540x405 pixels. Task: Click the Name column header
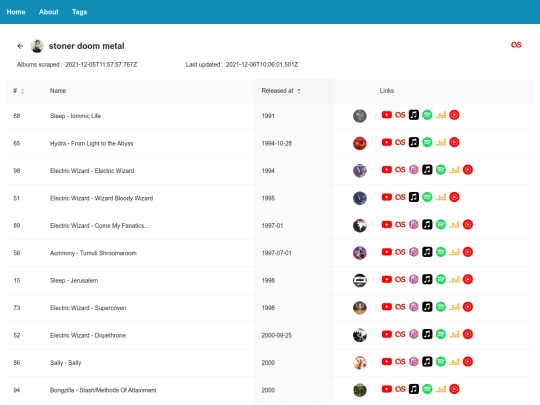(58, 91)
